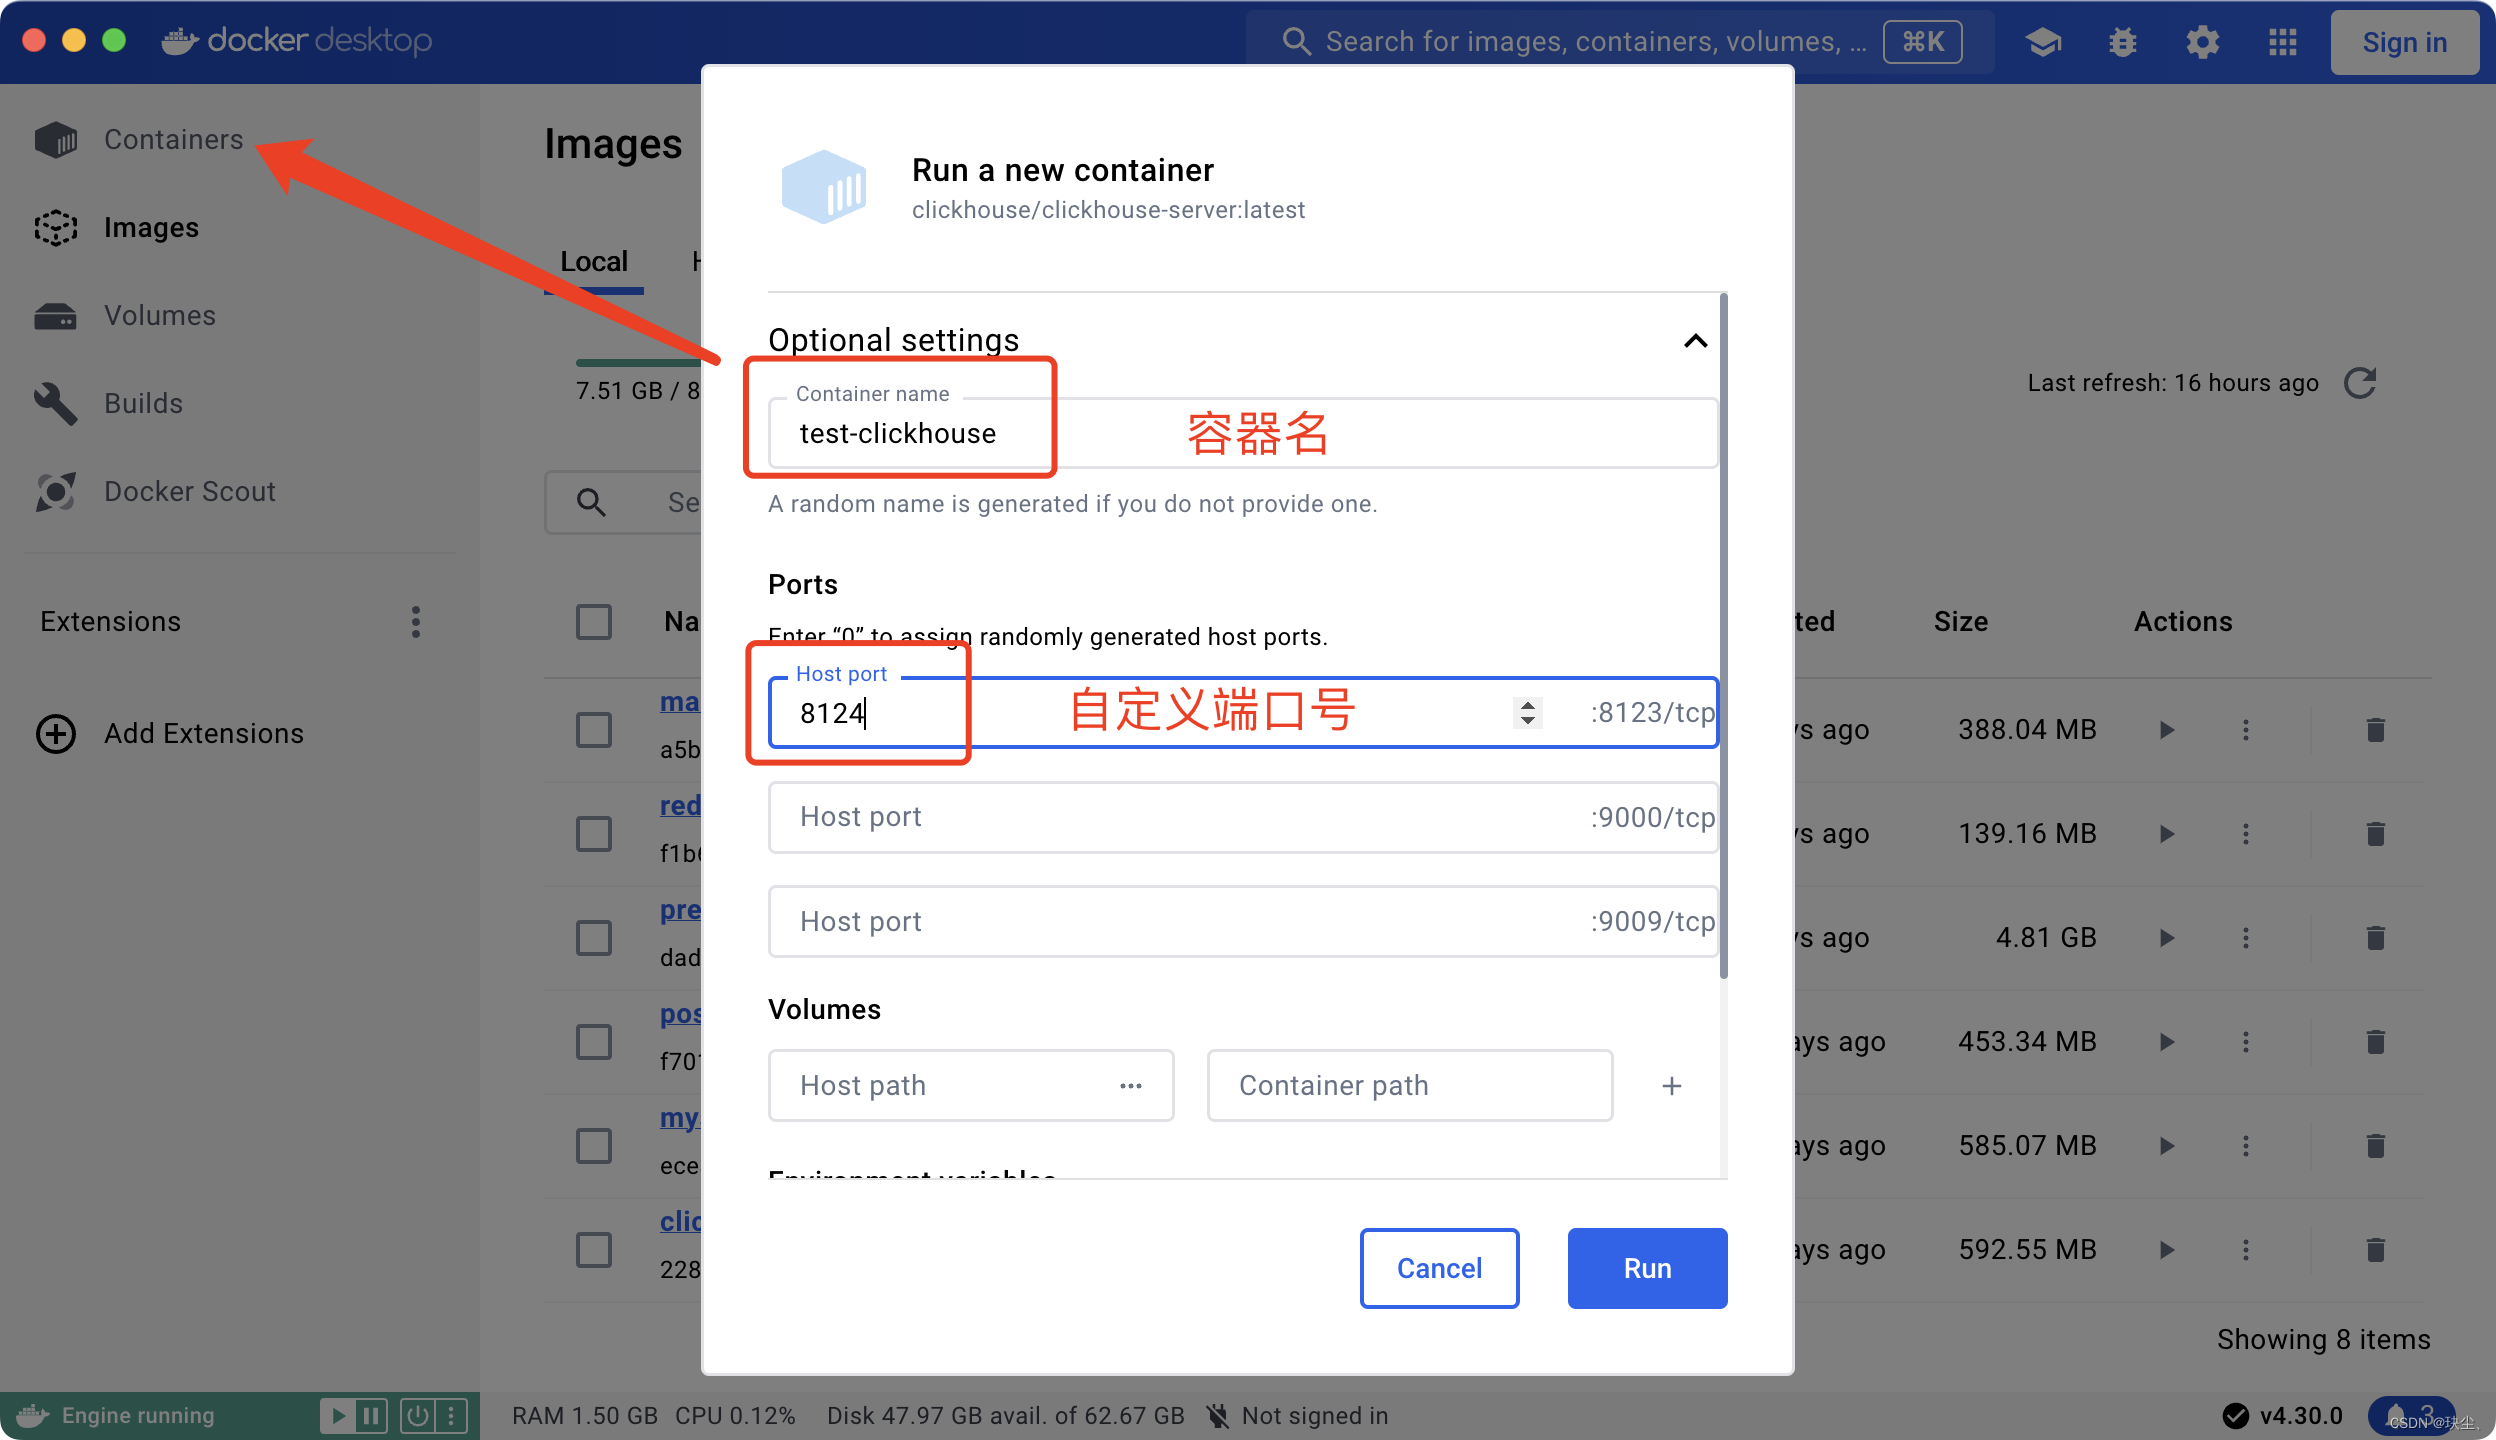Click the Container path field
2496x1440 pixels.
tap(1410, 1085)
